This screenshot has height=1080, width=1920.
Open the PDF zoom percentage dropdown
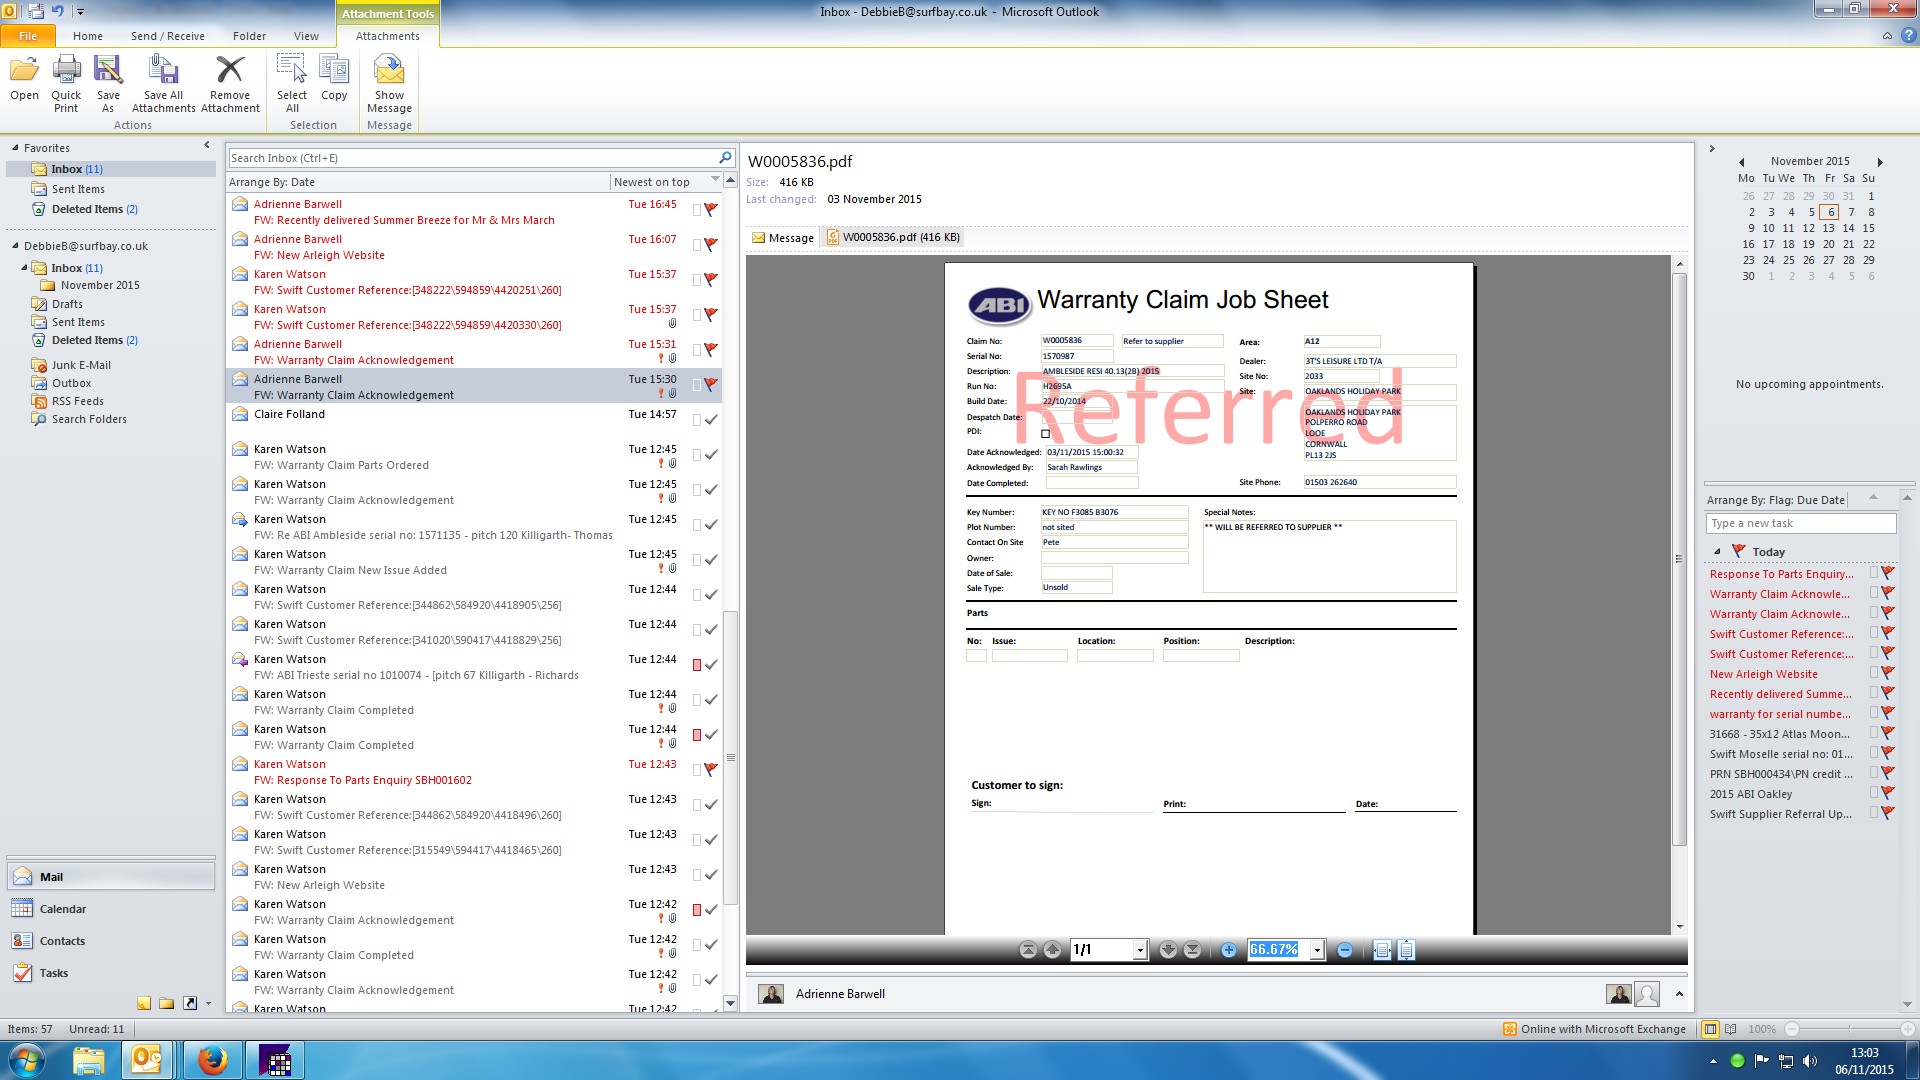coord(1318,950)
